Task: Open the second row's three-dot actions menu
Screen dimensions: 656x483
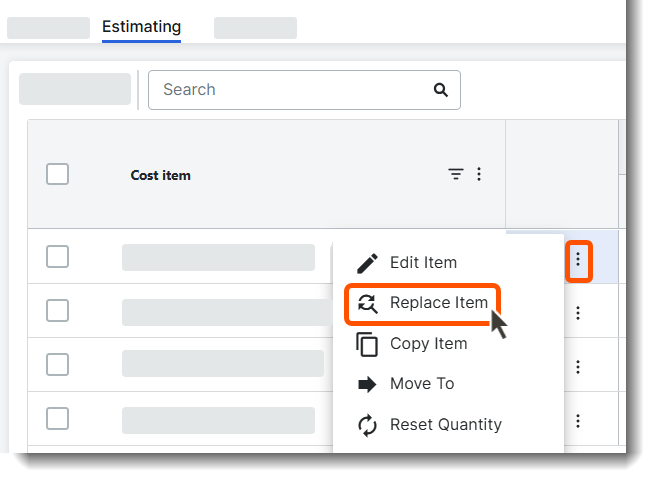Action: click(578, 313)
